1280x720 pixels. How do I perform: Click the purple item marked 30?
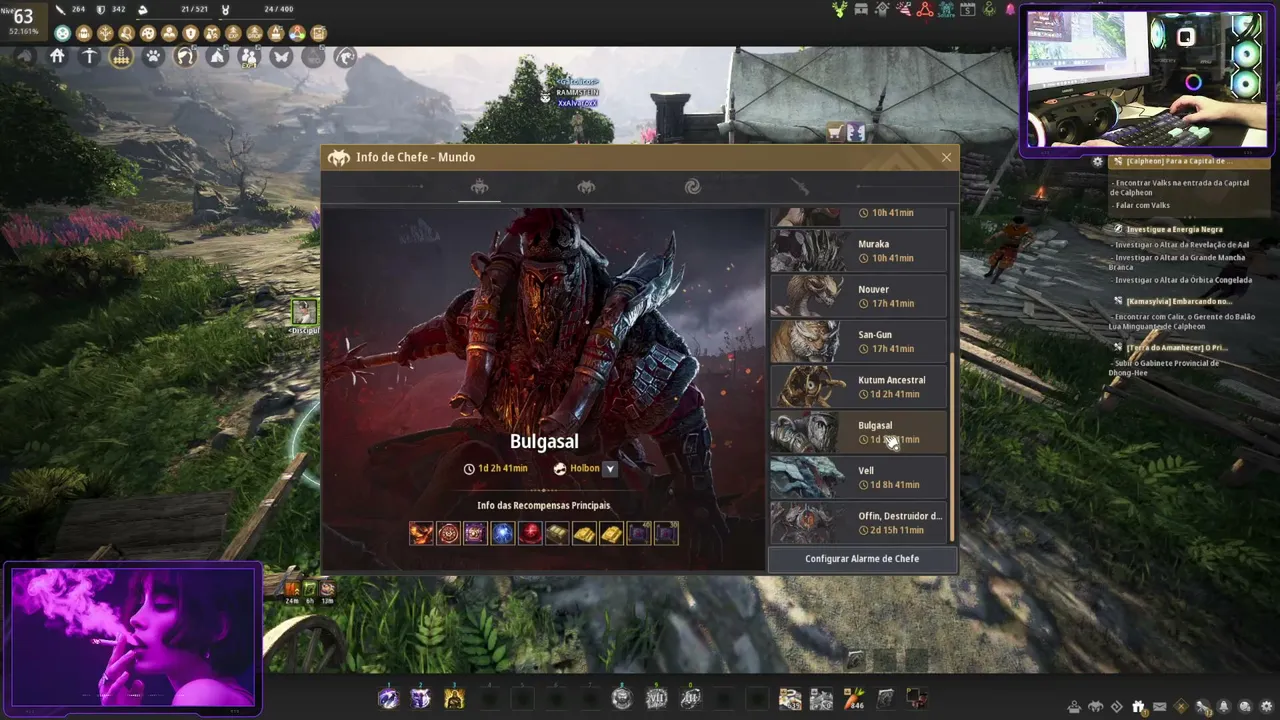665,533
